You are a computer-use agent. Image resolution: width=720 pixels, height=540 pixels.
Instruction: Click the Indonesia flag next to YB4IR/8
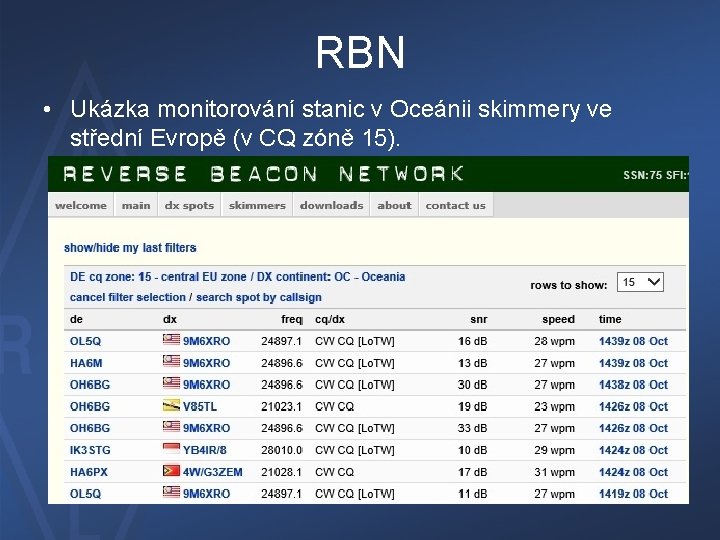click(171, 449)
